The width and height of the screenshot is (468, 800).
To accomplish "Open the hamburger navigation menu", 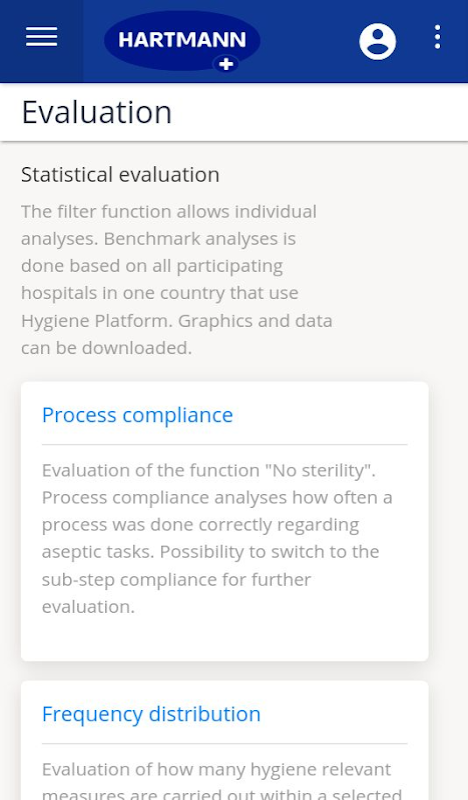I will tap(41, 37).
